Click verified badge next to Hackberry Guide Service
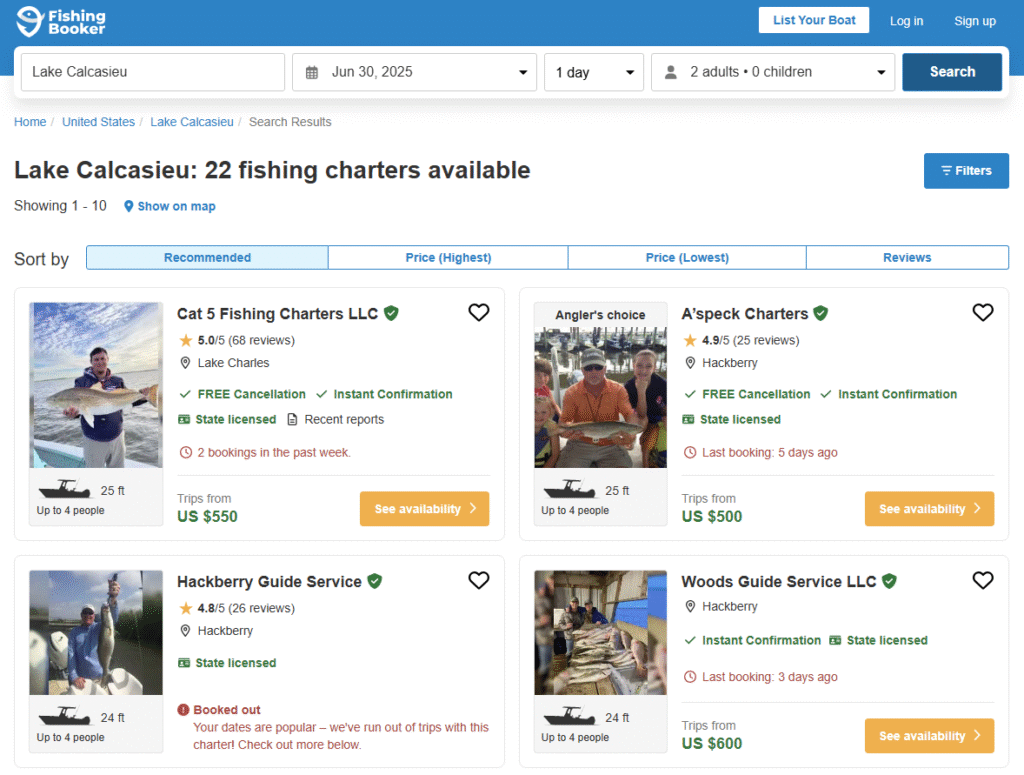The image size is (1024, 775). pos(375,581)
